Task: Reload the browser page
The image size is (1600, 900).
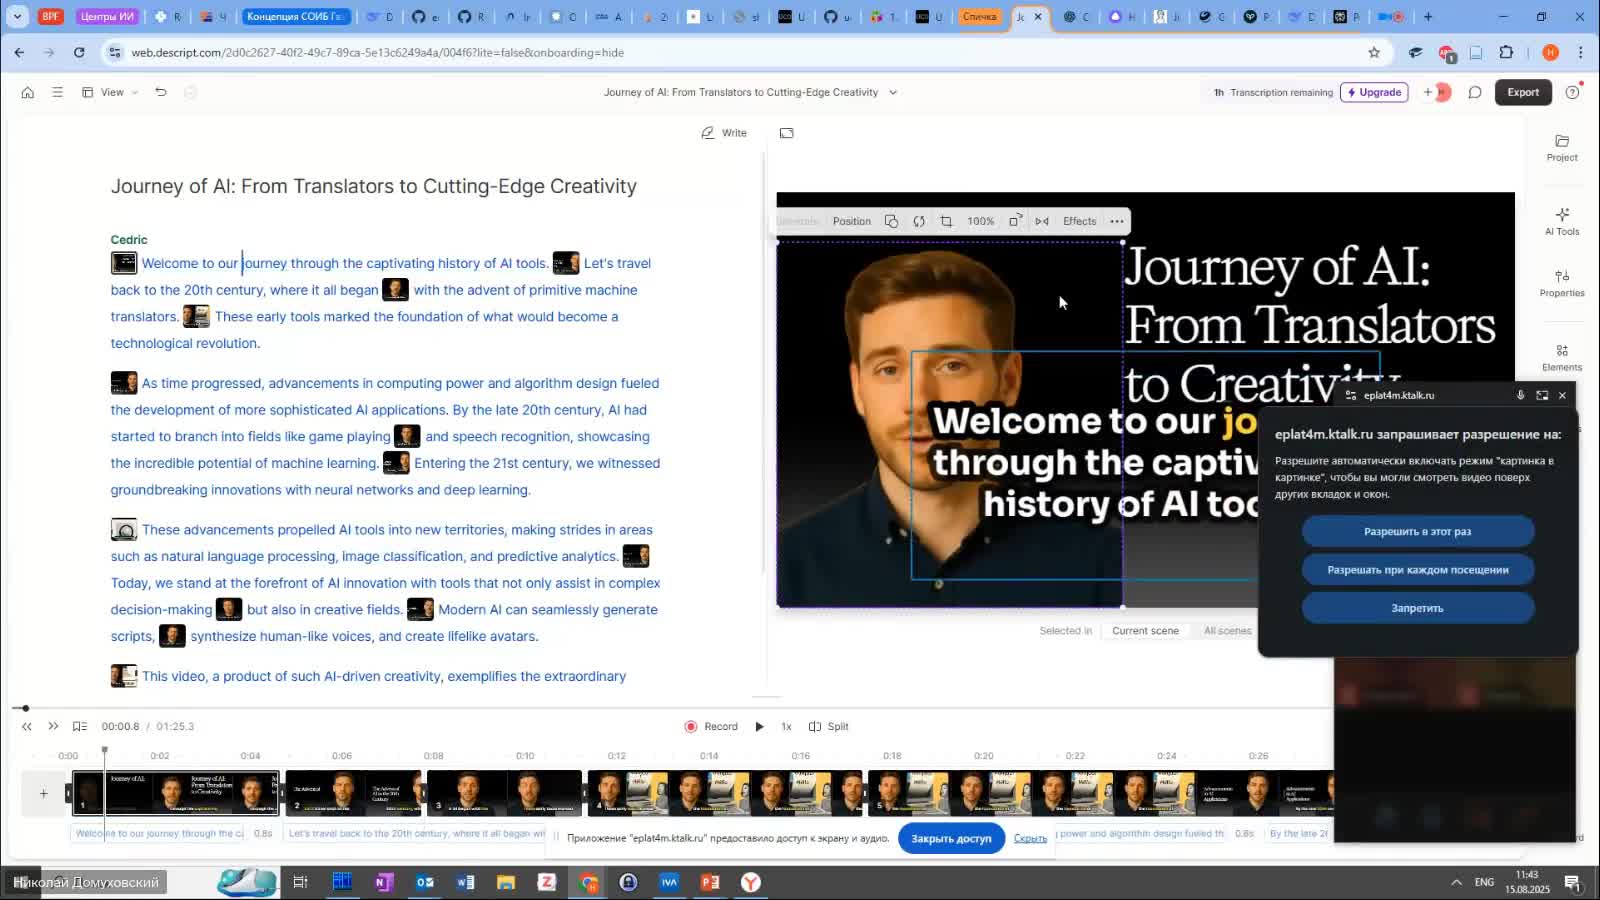Action: coord(79,52)
